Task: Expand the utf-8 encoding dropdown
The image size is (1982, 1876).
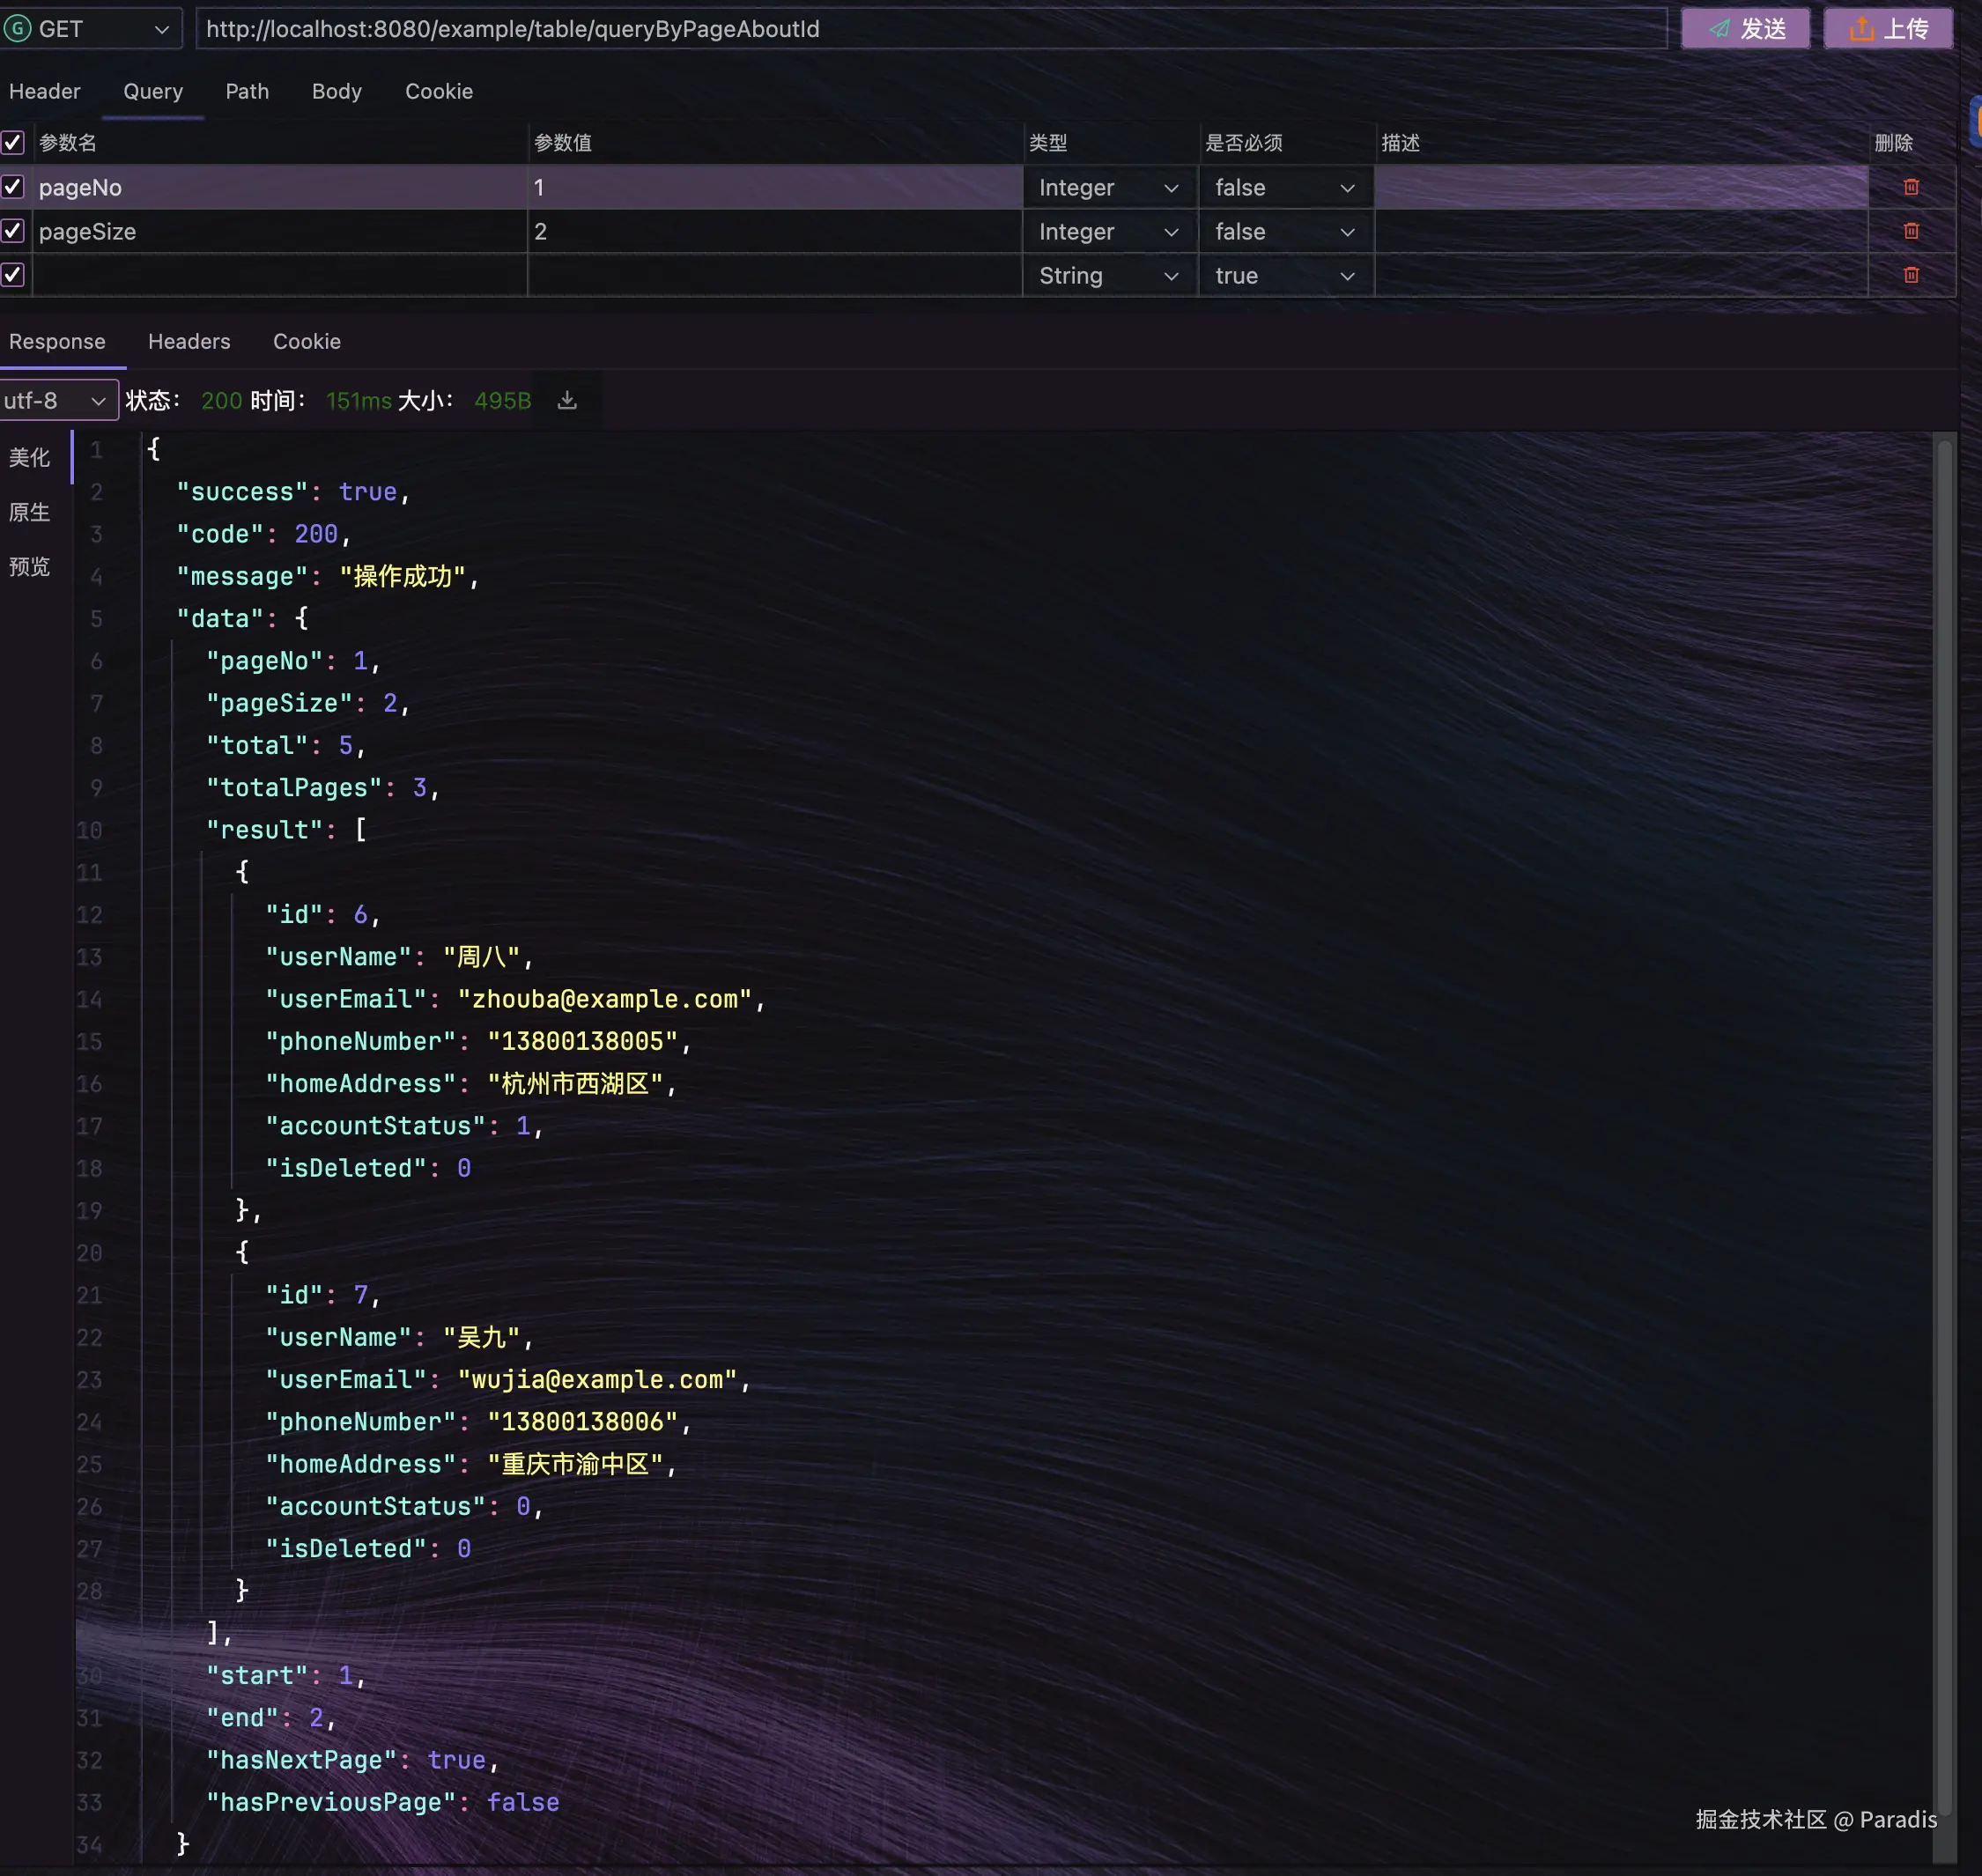Action: (x=56, y=400)
